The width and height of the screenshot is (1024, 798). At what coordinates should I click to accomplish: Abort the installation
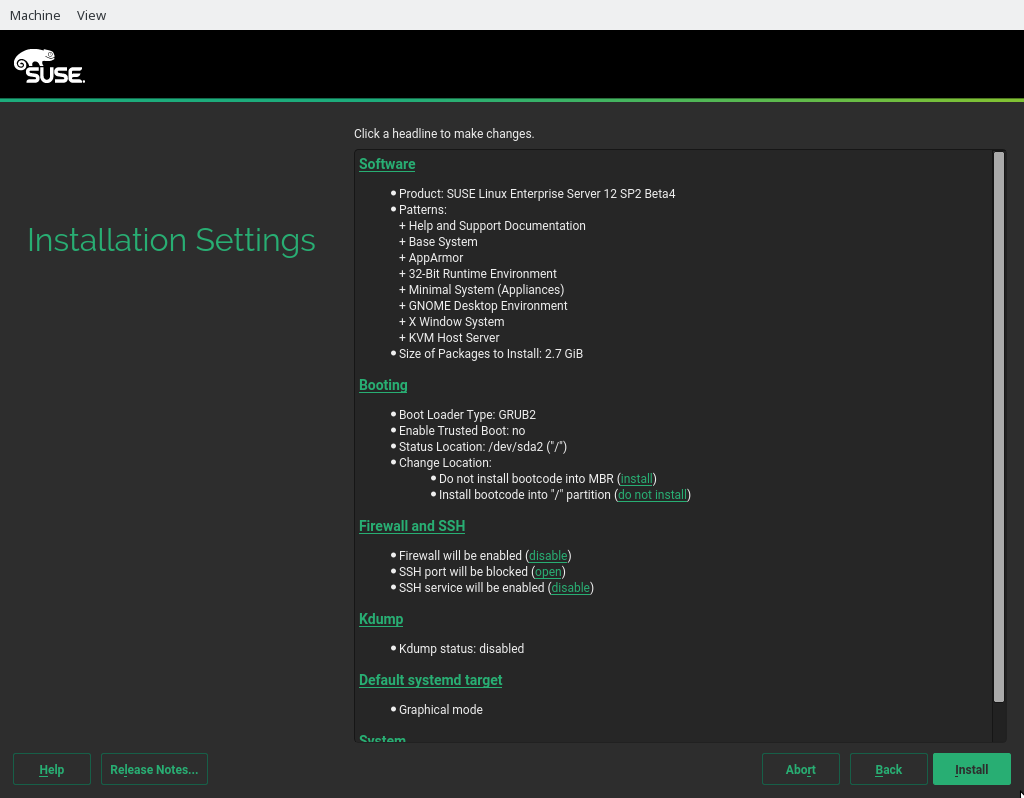(x=800, y=769)
